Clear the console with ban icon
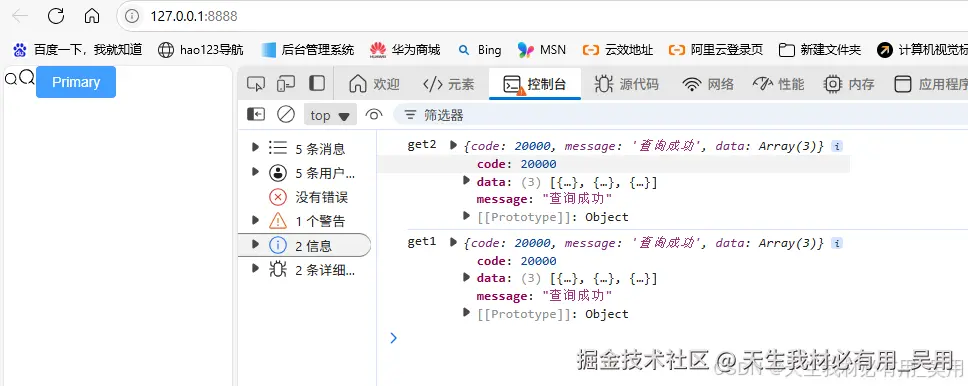 (286, 115)
